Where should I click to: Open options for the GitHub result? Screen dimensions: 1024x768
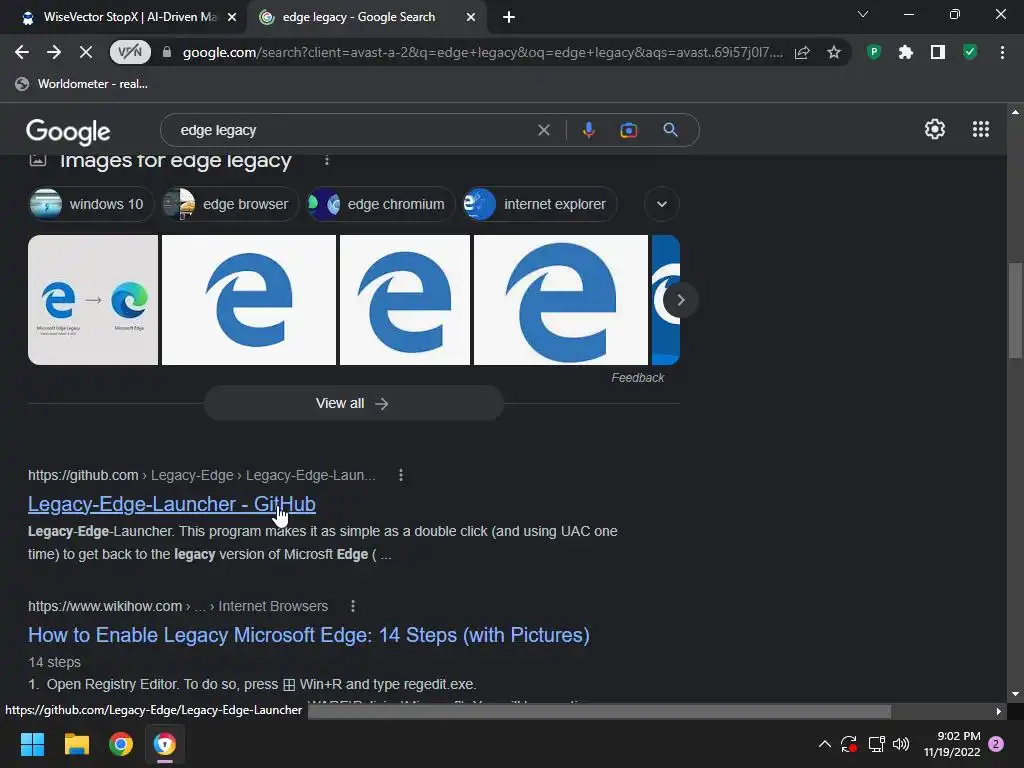(x=401, y=475)
